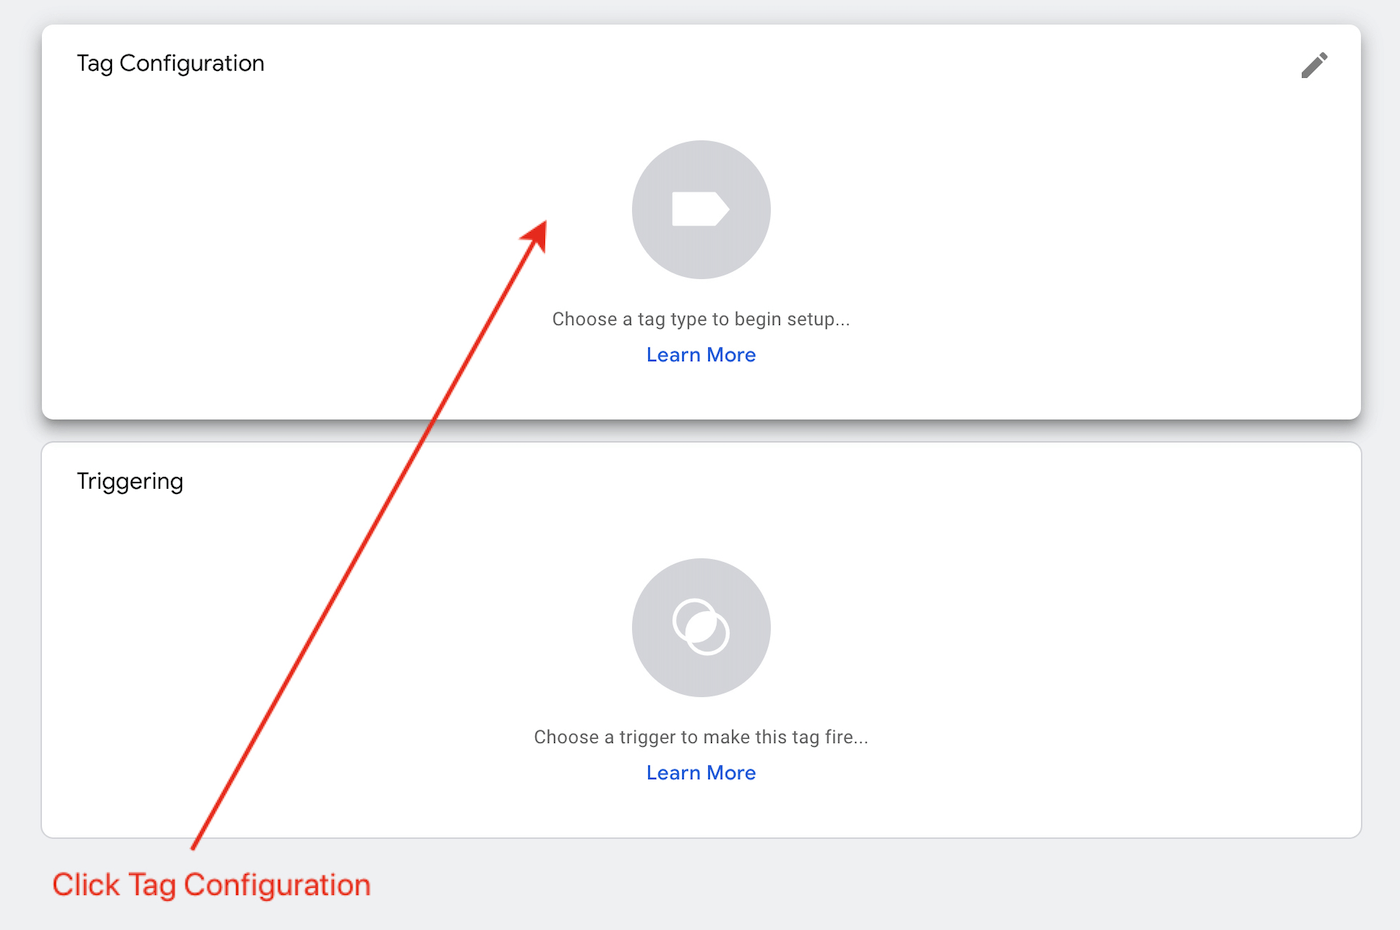Viewport: 1400px width, 930px height.
Task: Open Learn More under trigger setup
Action: click(701, 773)
